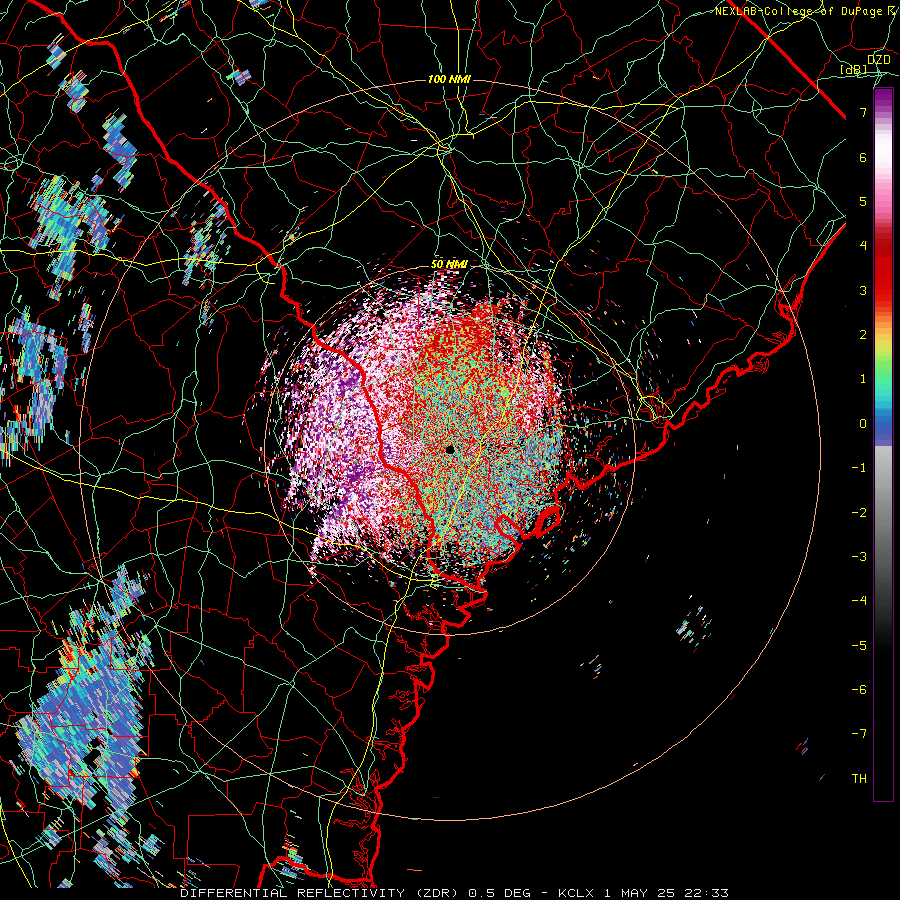Click the positive 2 scale label

tap(863, 335)
